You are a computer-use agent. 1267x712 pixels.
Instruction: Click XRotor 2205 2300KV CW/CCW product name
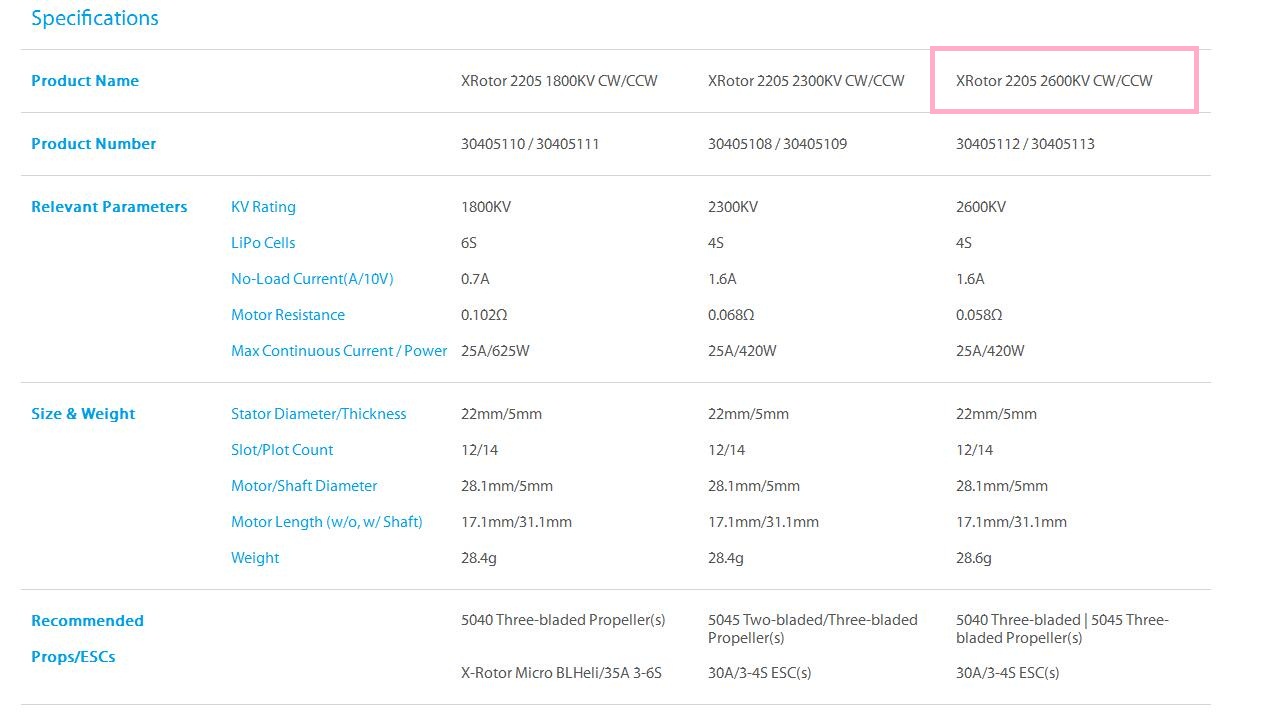[x=806, y=81]
